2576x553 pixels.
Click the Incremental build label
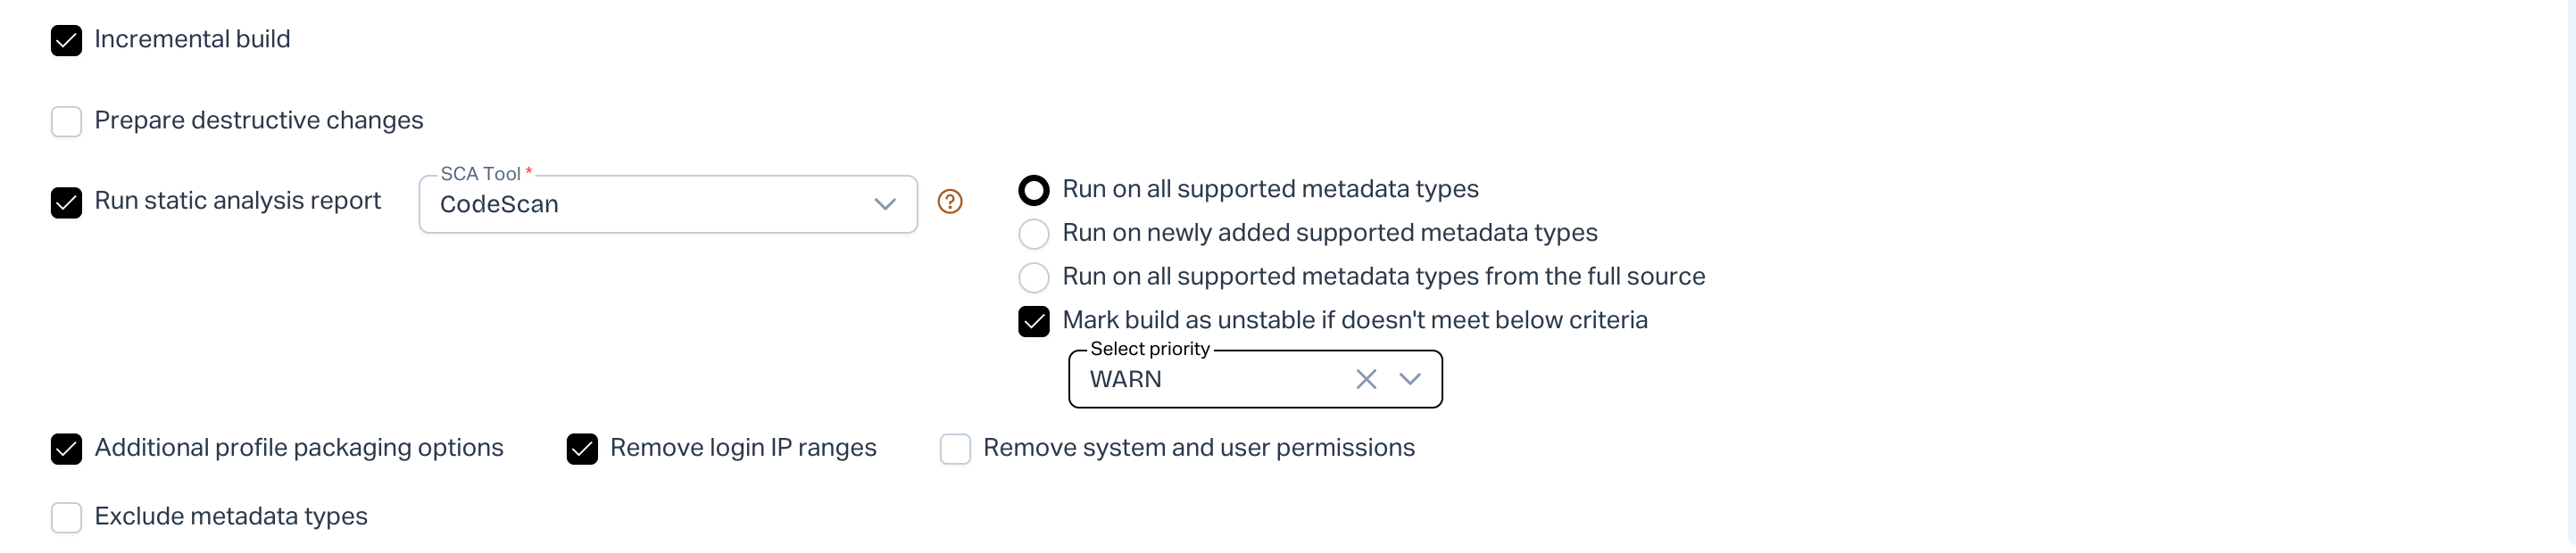pos(192,39)
